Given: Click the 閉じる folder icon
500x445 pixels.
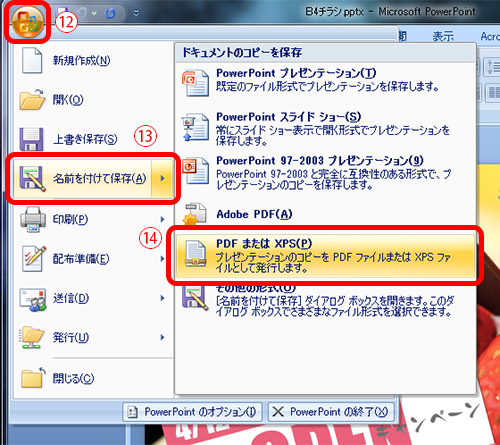Looking at the screenshot, I should [x=33, y=378].
